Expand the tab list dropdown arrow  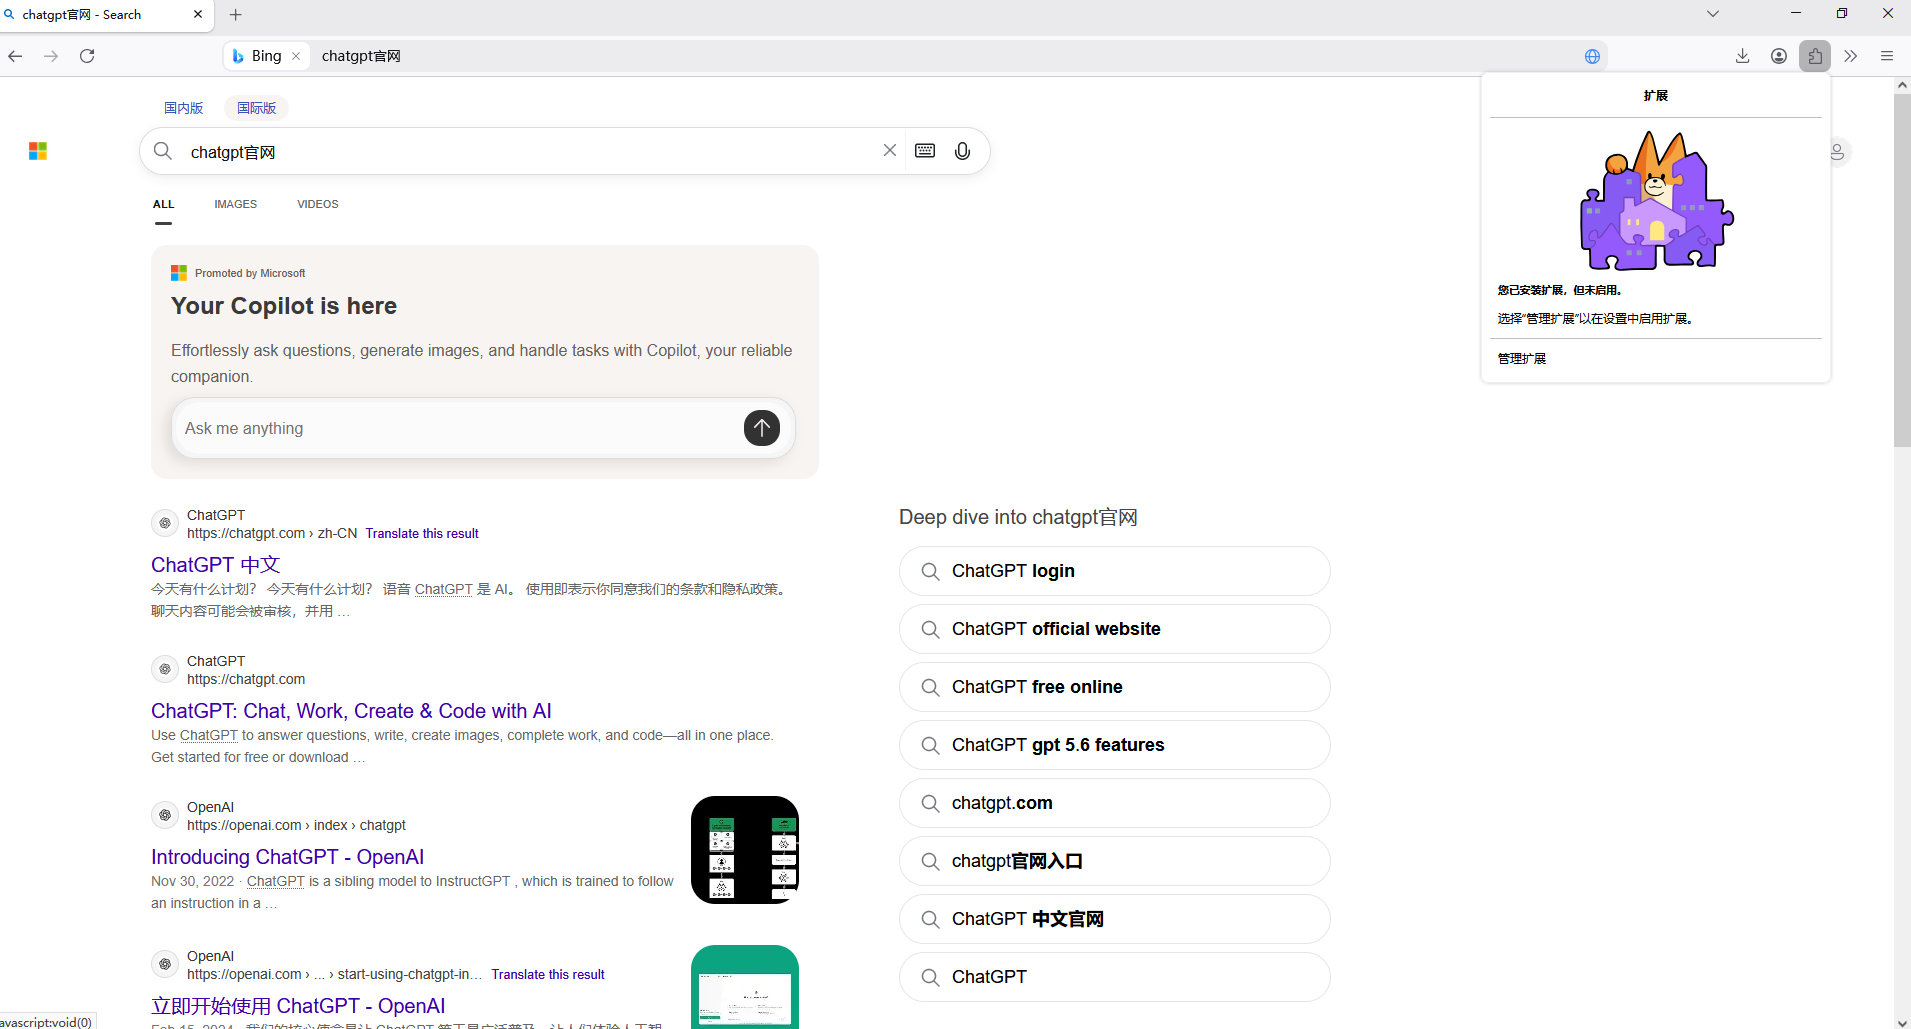point(1713,14)
